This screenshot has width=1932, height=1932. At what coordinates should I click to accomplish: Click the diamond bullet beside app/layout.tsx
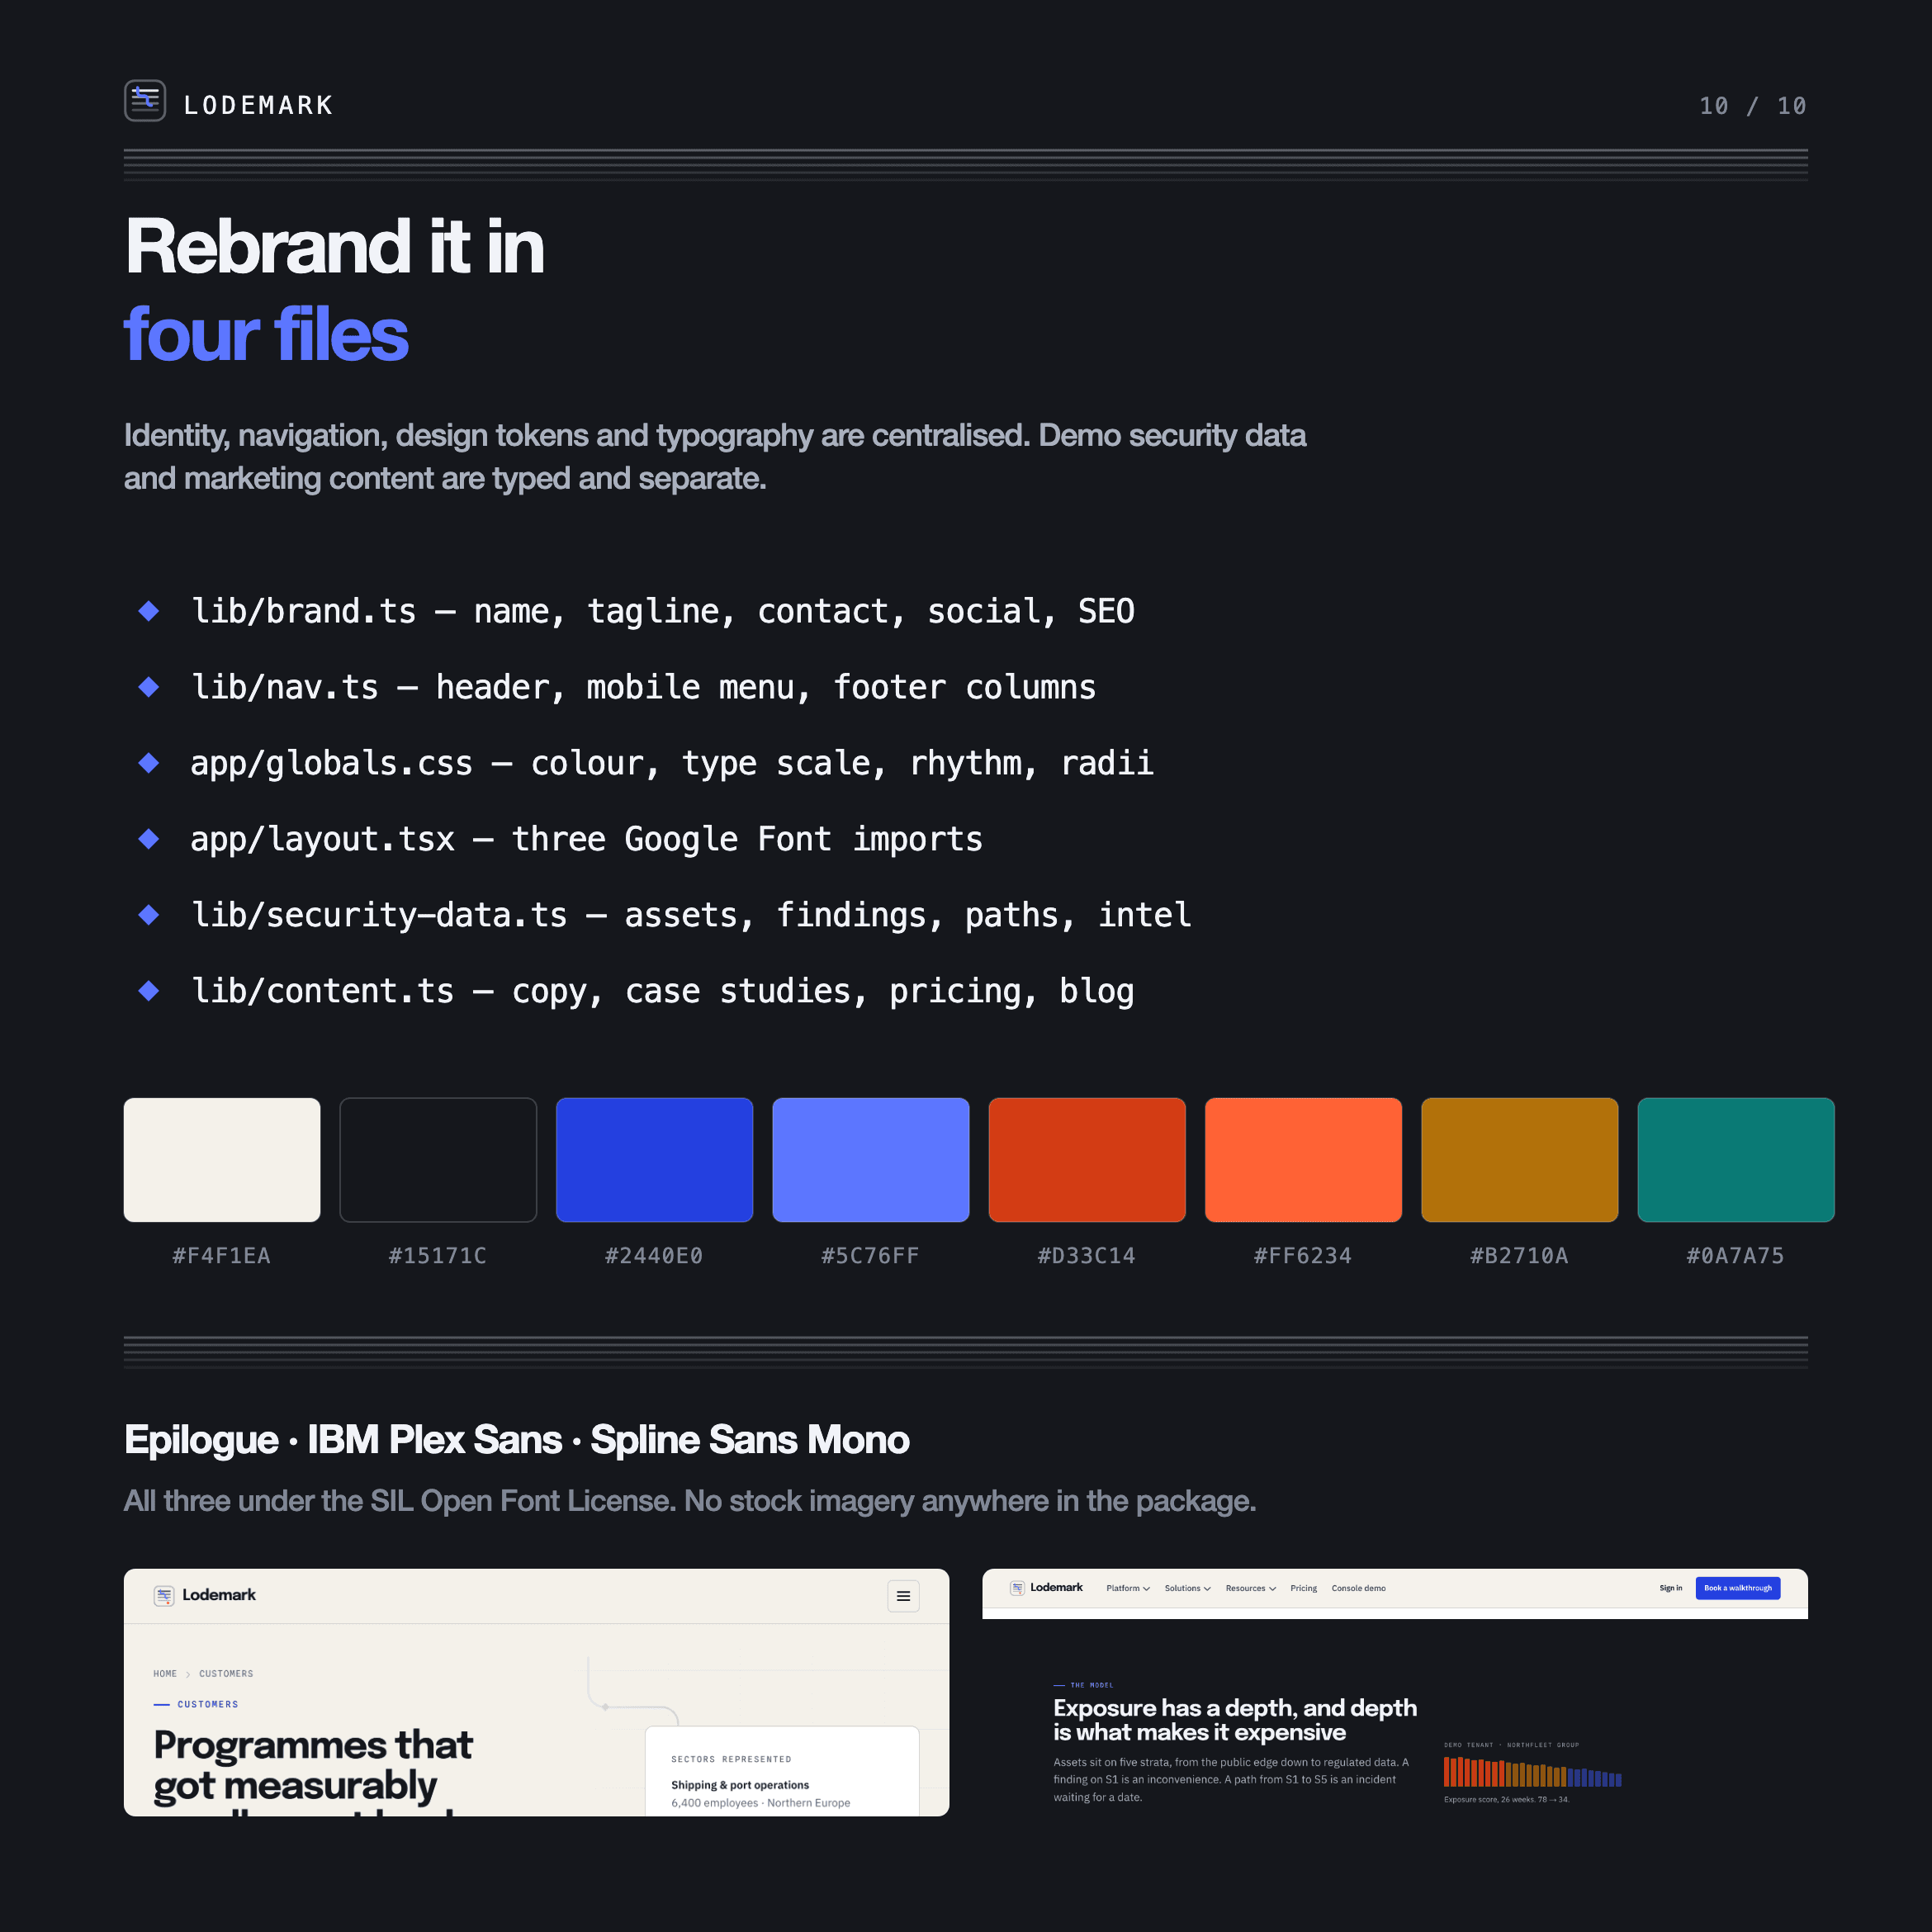[x=149, y=839]
